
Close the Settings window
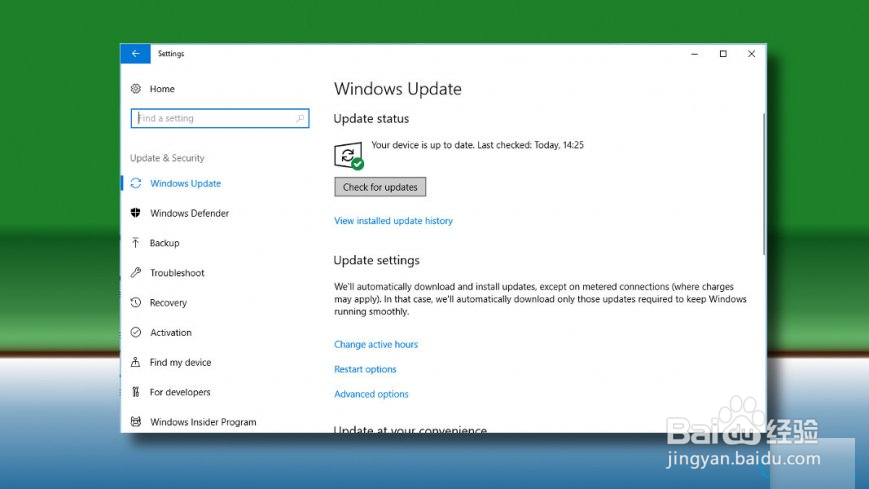pos(752,54)
